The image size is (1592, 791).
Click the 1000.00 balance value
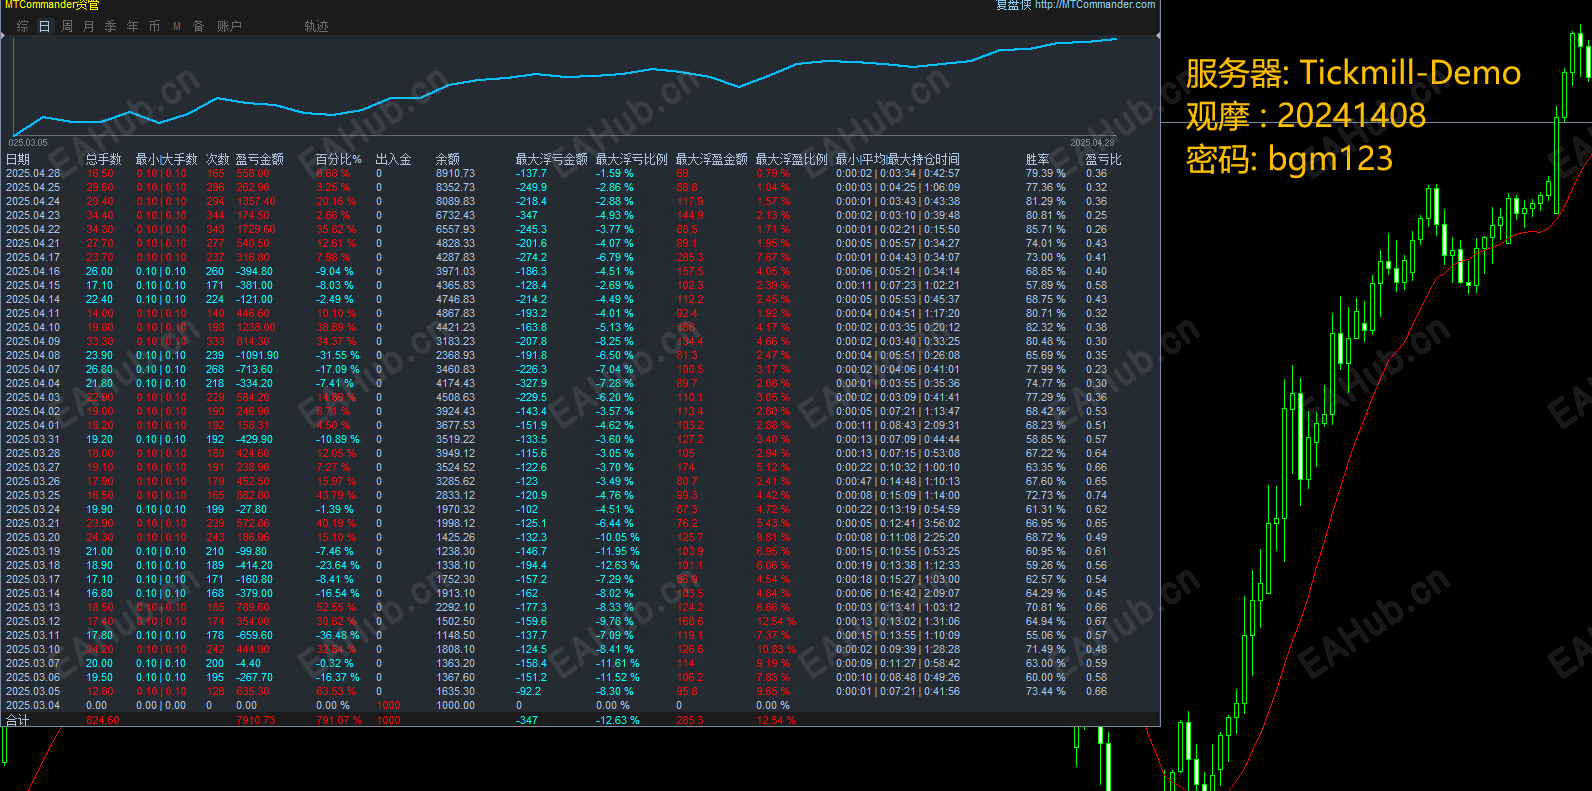(455, 705)
